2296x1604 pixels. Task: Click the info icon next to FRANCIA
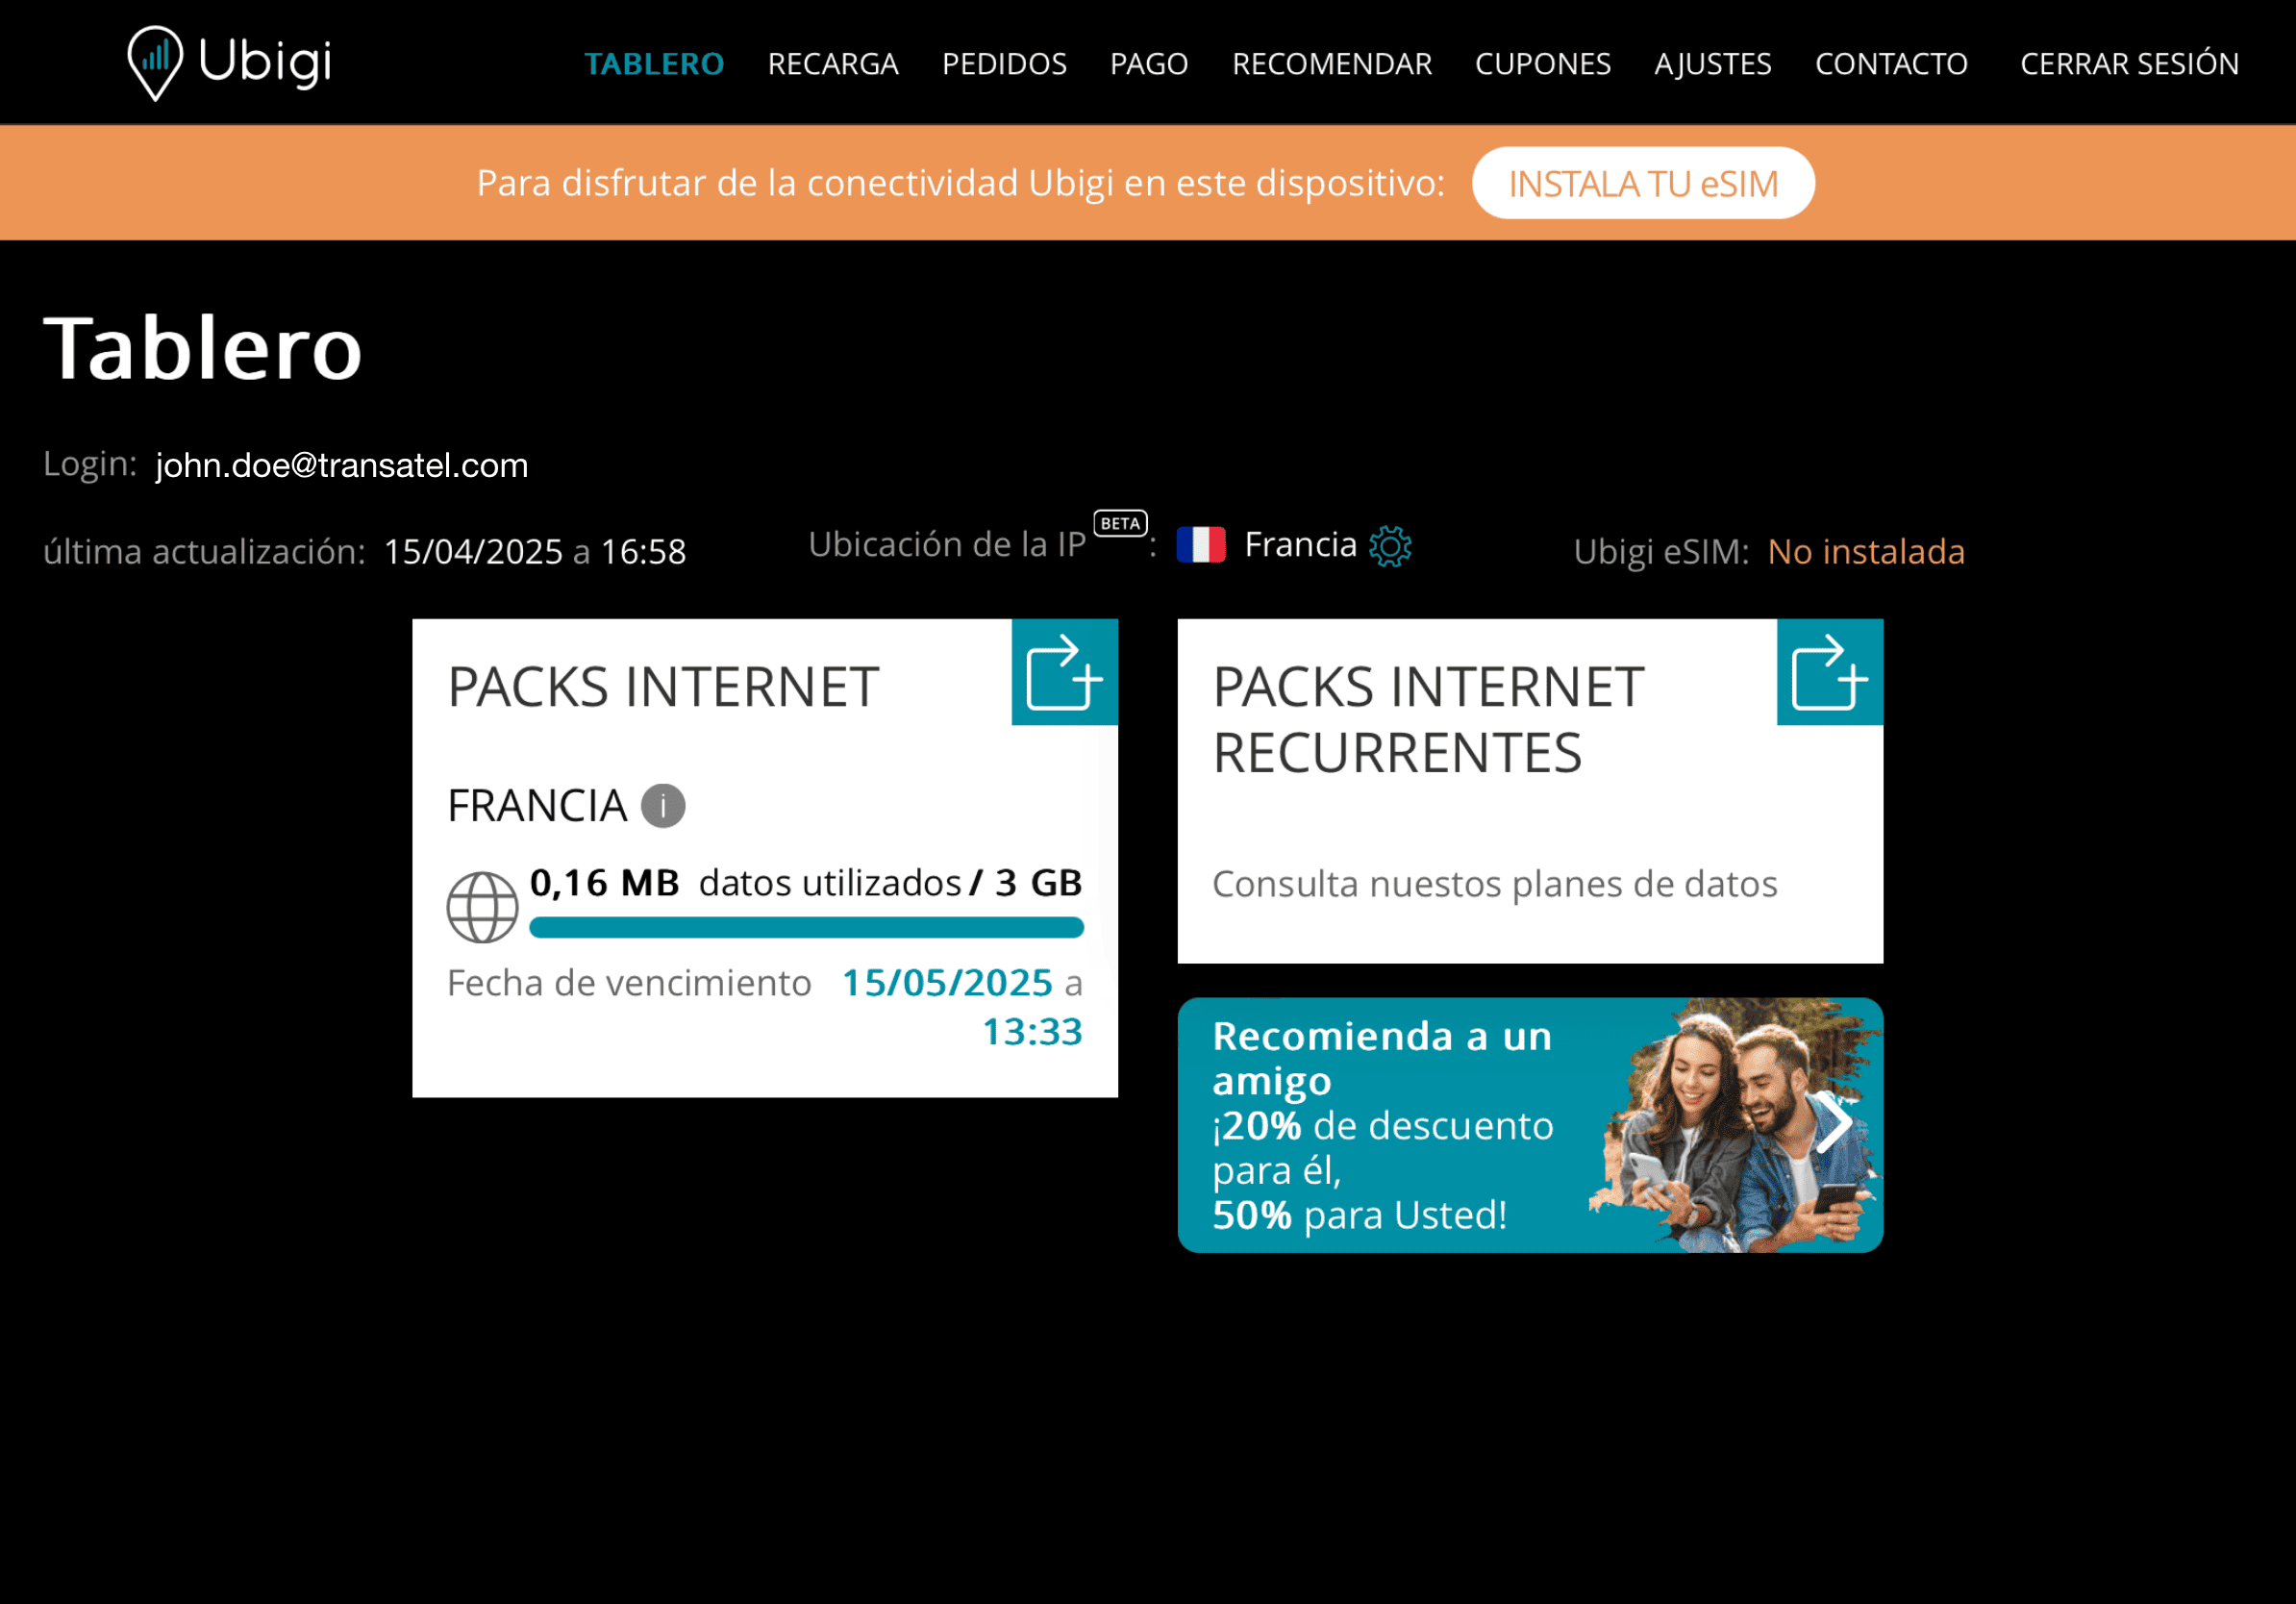click(x=663, y=806)
